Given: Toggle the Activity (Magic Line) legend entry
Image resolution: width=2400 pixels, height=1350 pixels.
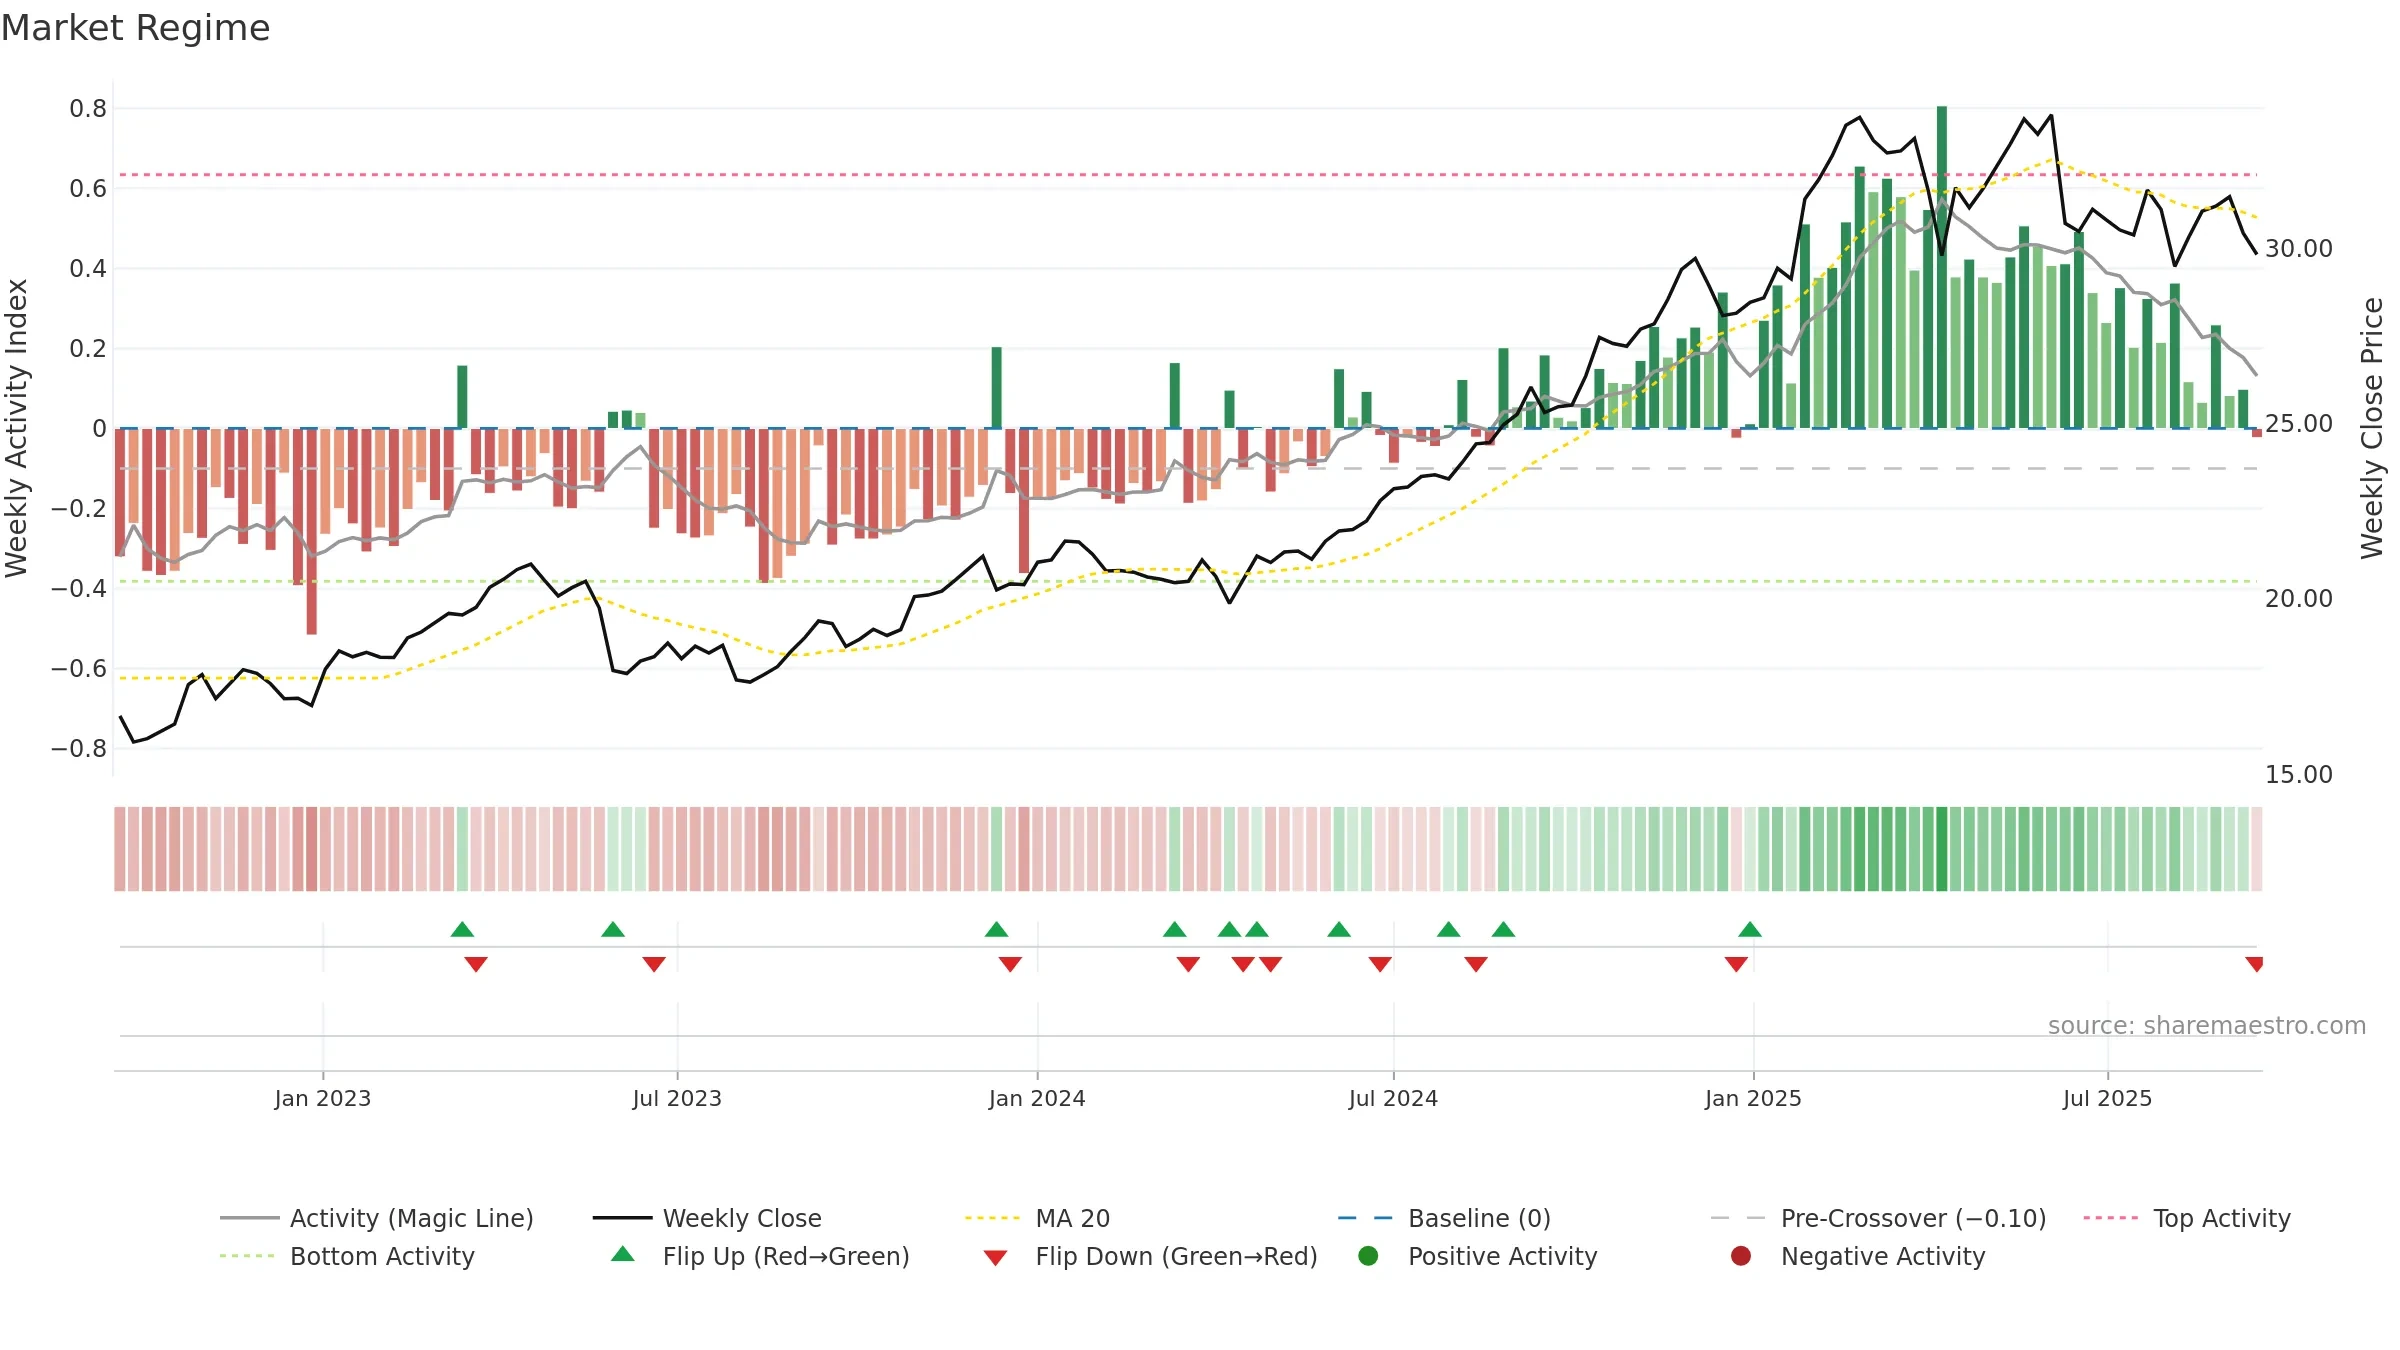Looking at the screenshot, I should pyautogui.click(x=376, y=1218).
